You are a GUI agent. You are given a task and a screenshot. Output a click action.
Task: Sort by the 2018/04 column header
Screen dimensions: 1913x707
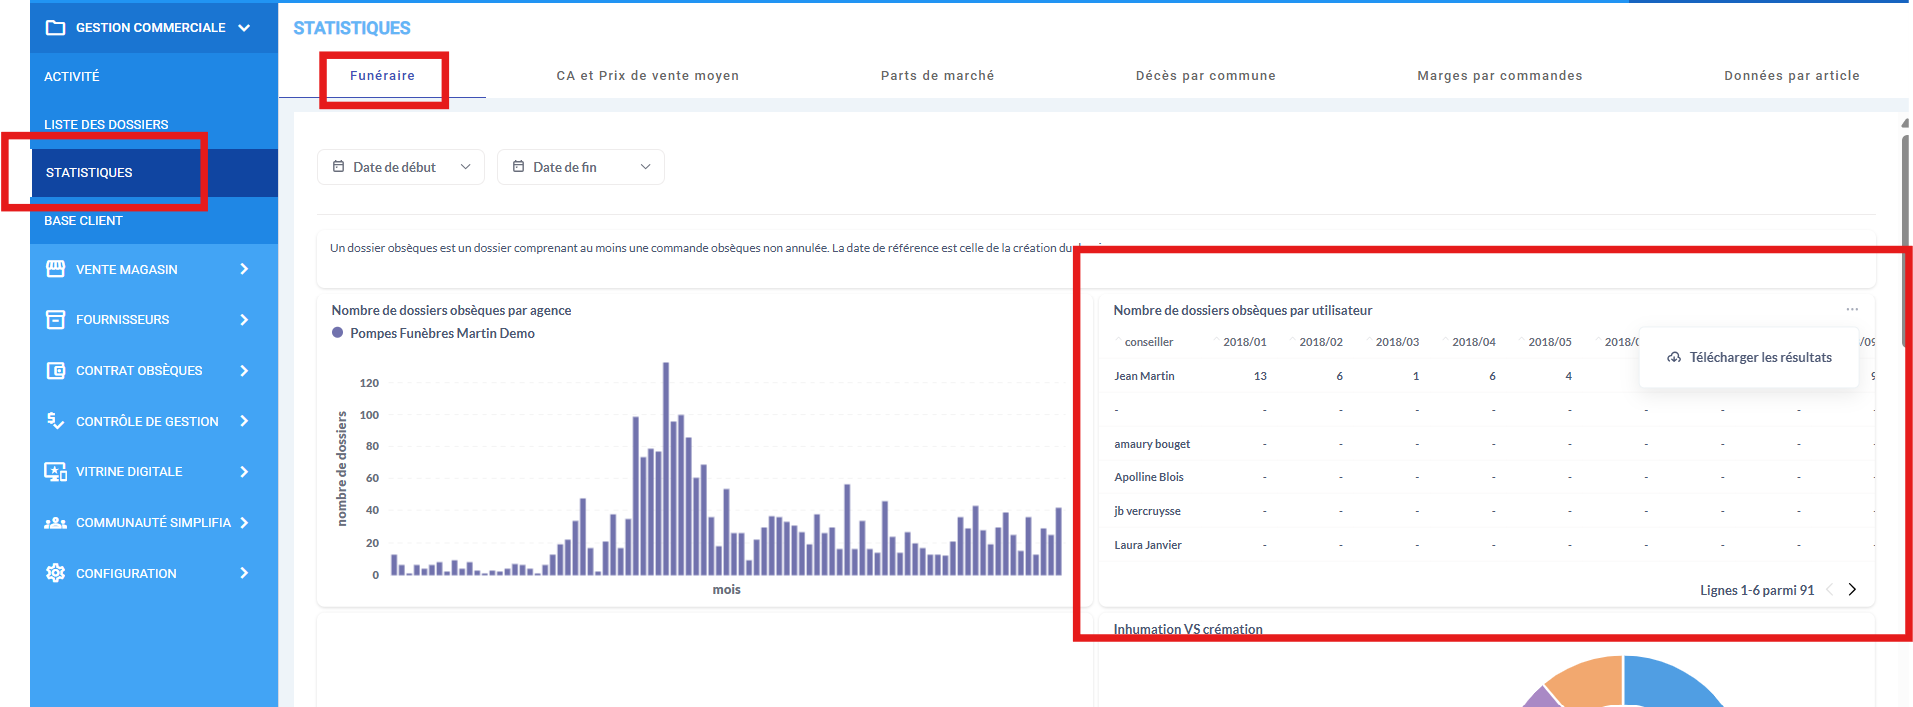(x=1474, y=342)
